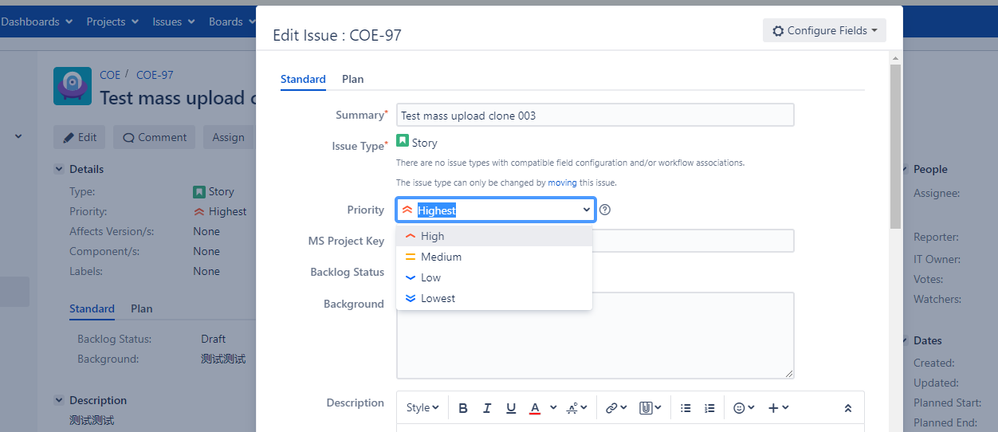Viewport: 998px width, 432px height.
Task: Open more text formatting options
Action: tap(577, 408)
